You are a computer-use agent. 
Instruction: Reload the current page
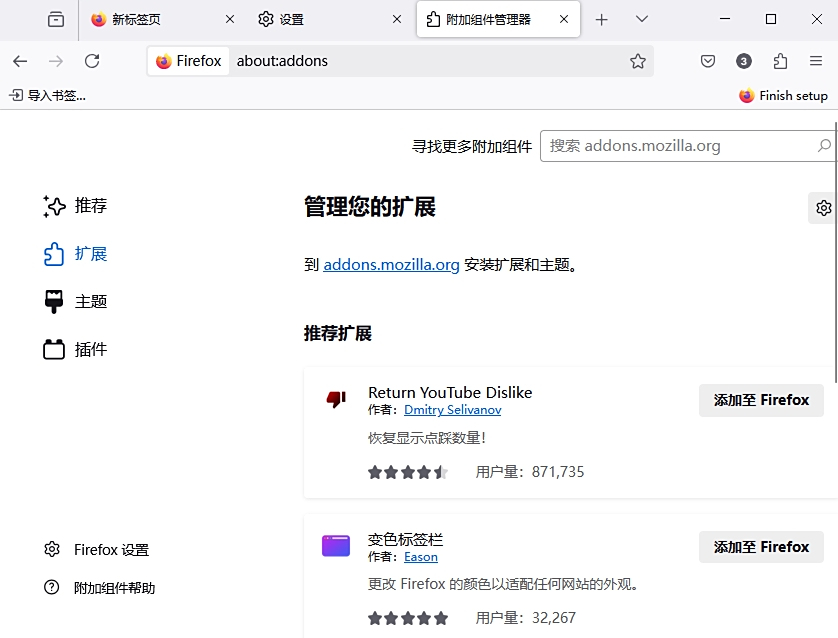click(92, 61)
